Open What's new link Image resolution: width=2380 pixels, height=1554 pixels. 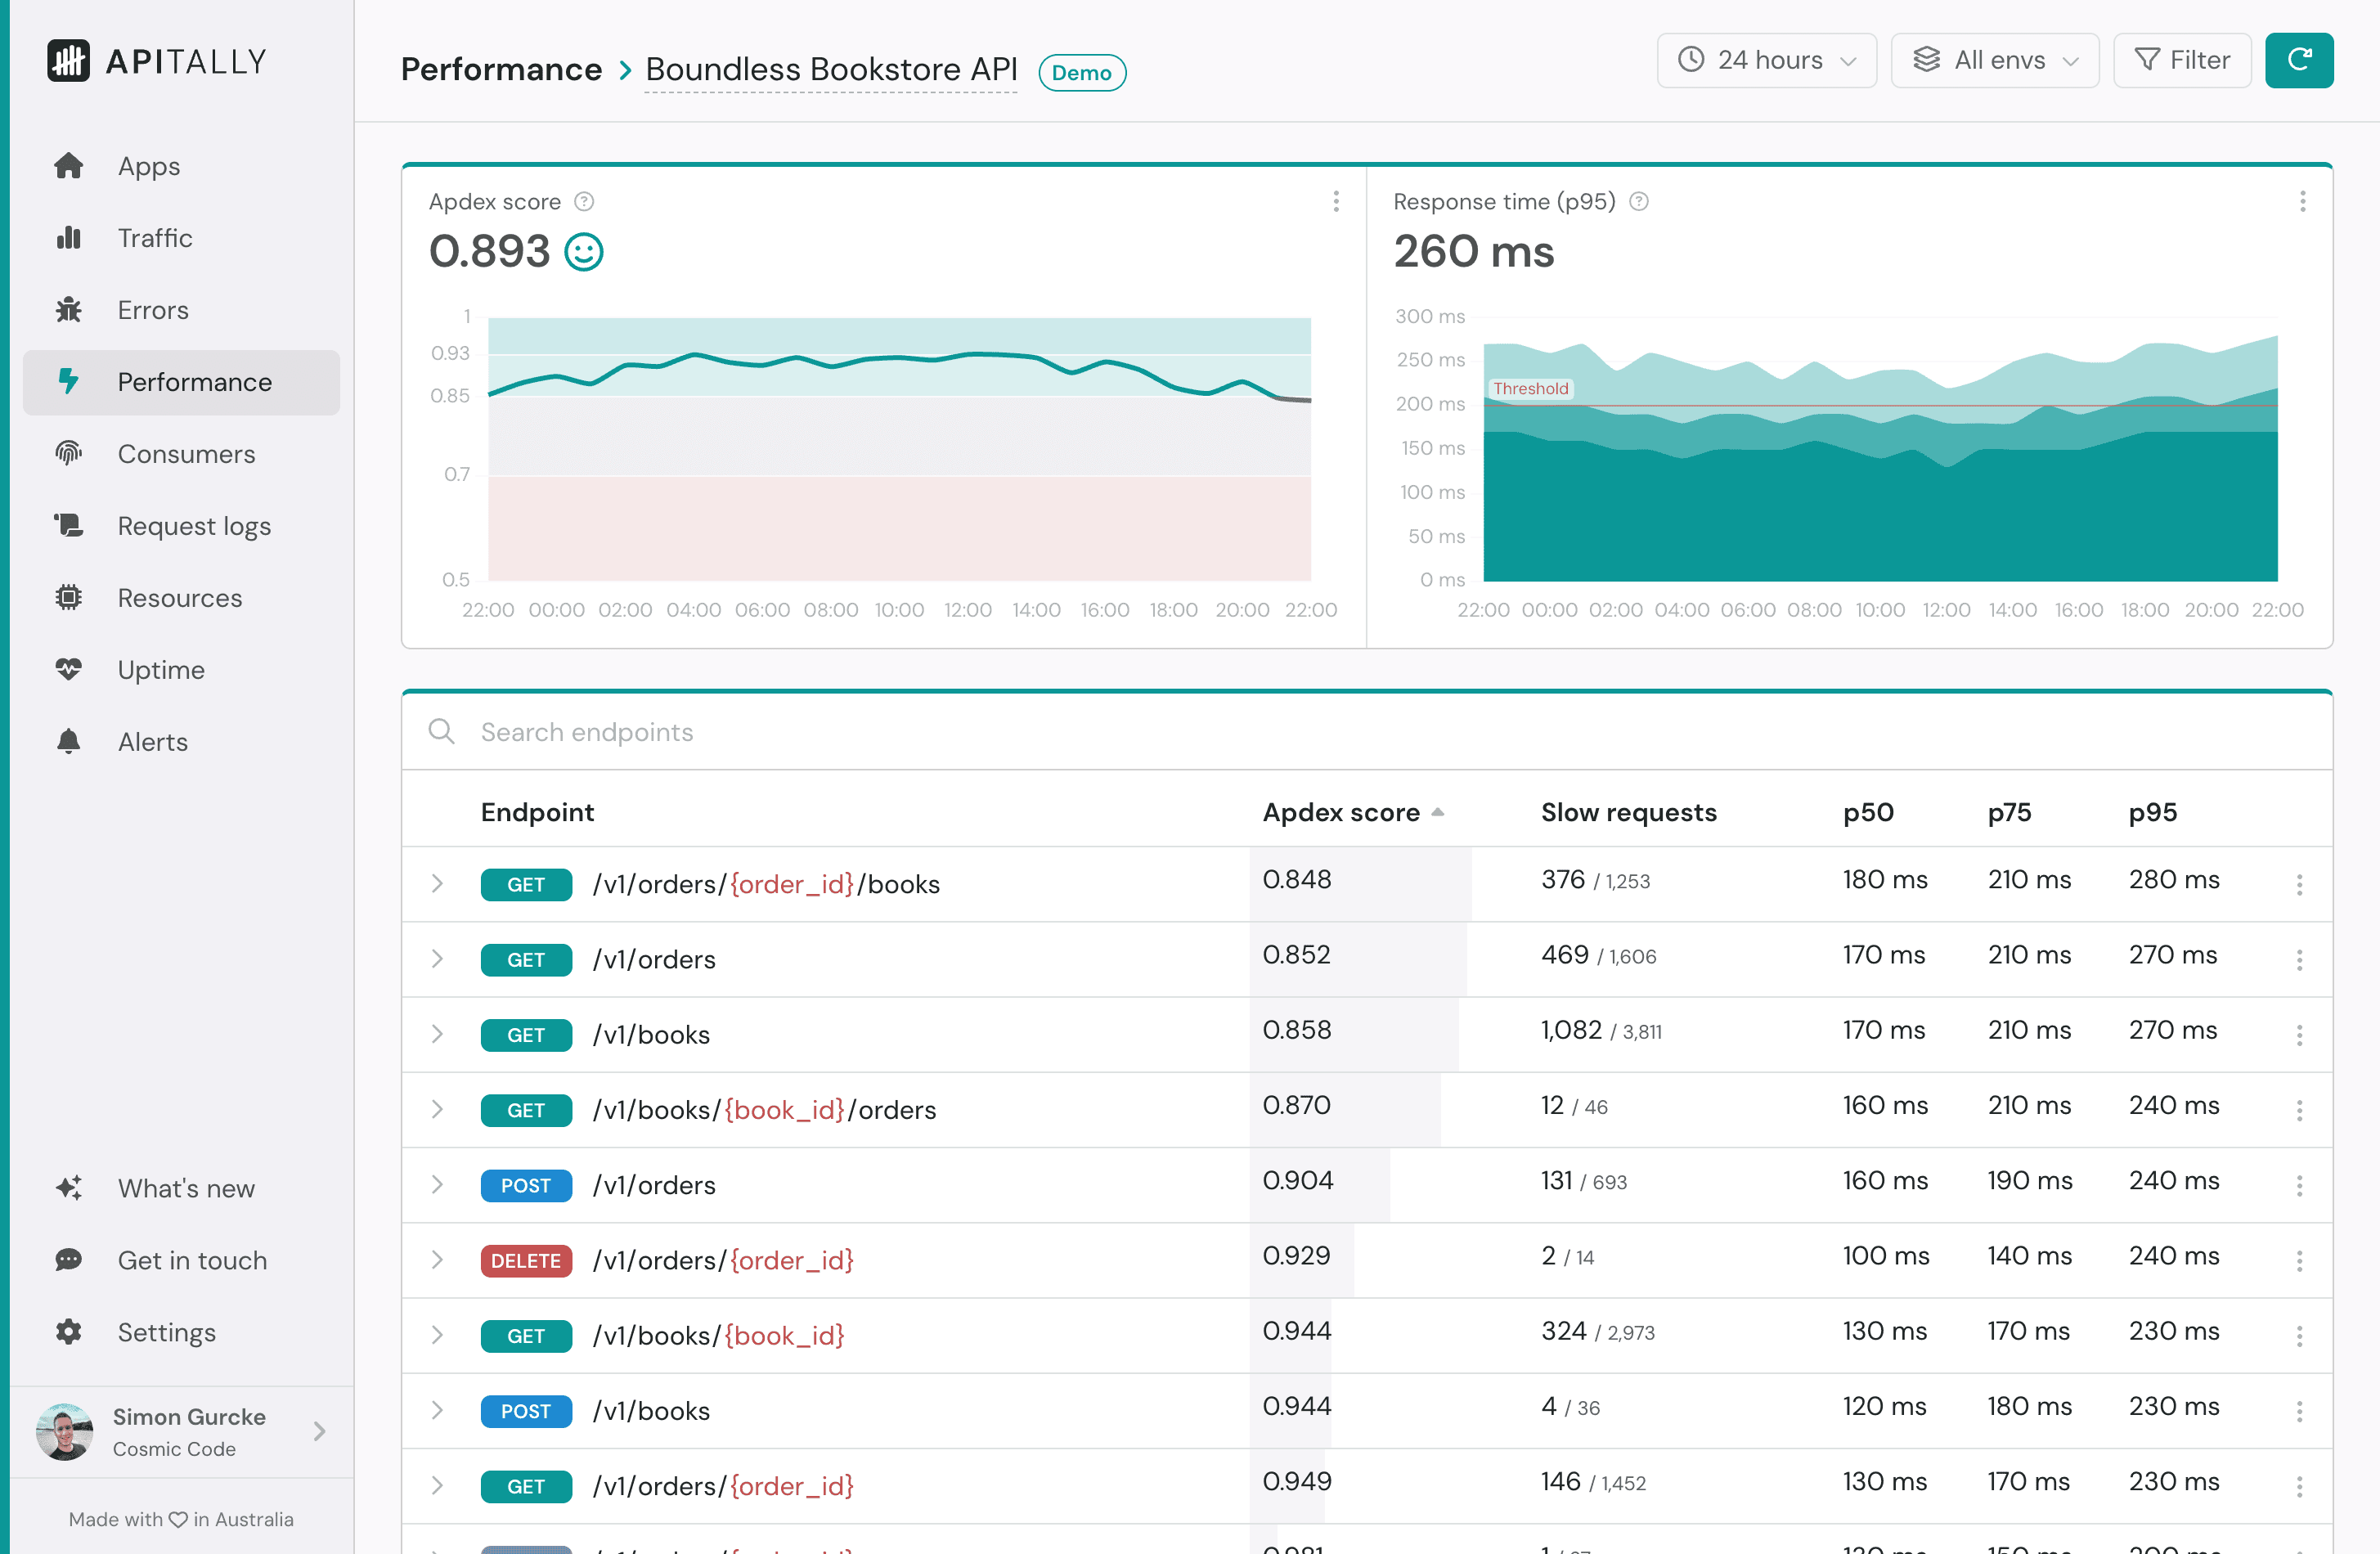[x=185, y=1188]
